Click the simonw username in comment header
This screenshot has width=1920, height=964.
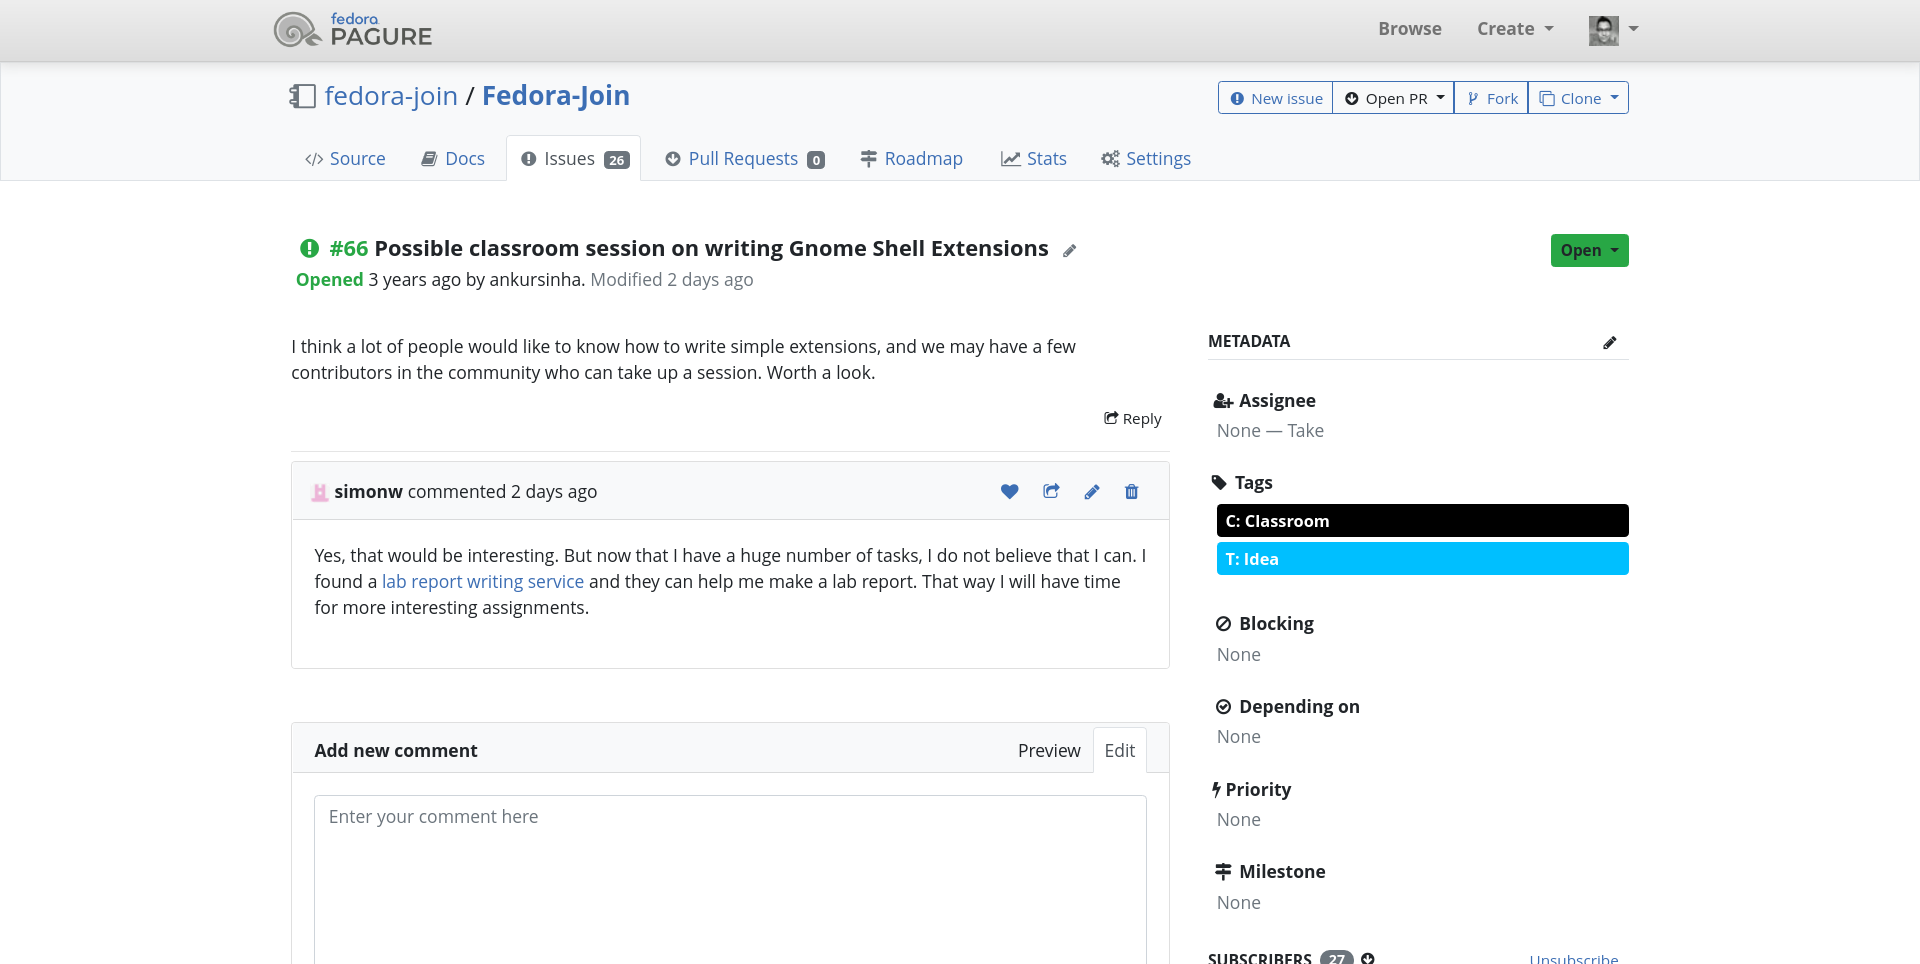(368, 492)
